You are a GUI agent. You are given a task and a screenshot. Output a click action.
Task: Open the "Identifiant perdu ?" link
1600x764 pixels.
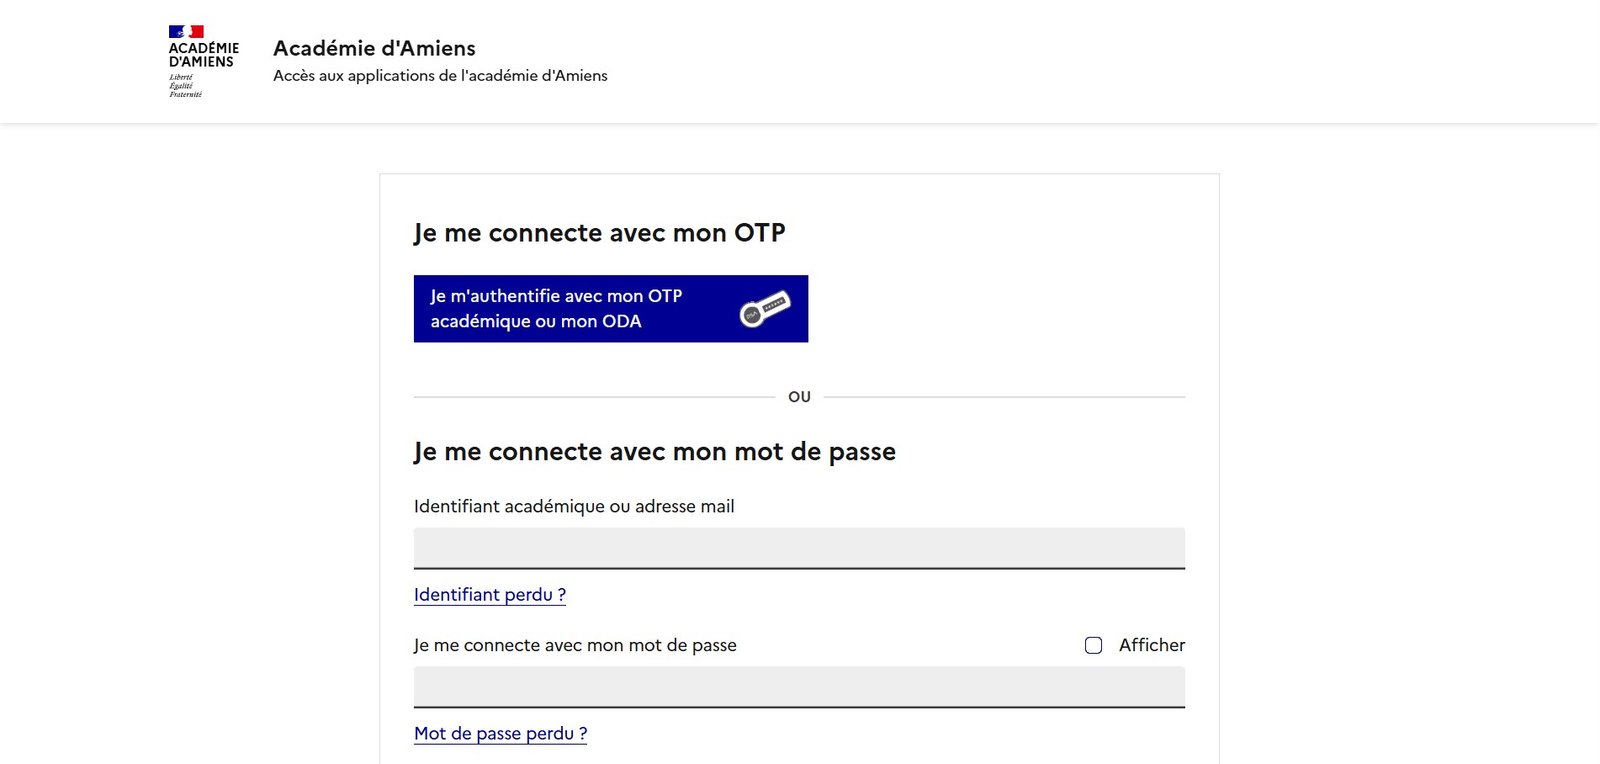click(x=490, y=595)
